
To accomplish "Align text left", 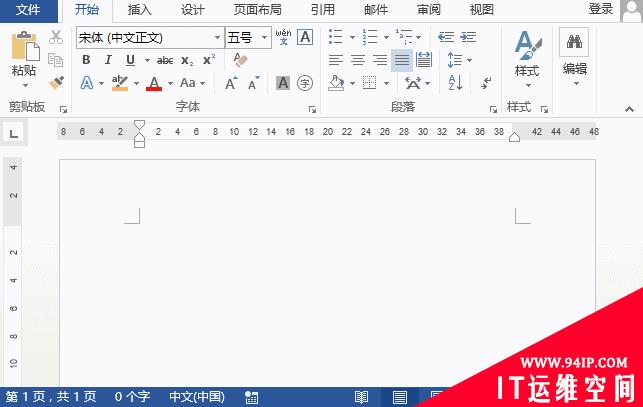I will coord(335,60).
